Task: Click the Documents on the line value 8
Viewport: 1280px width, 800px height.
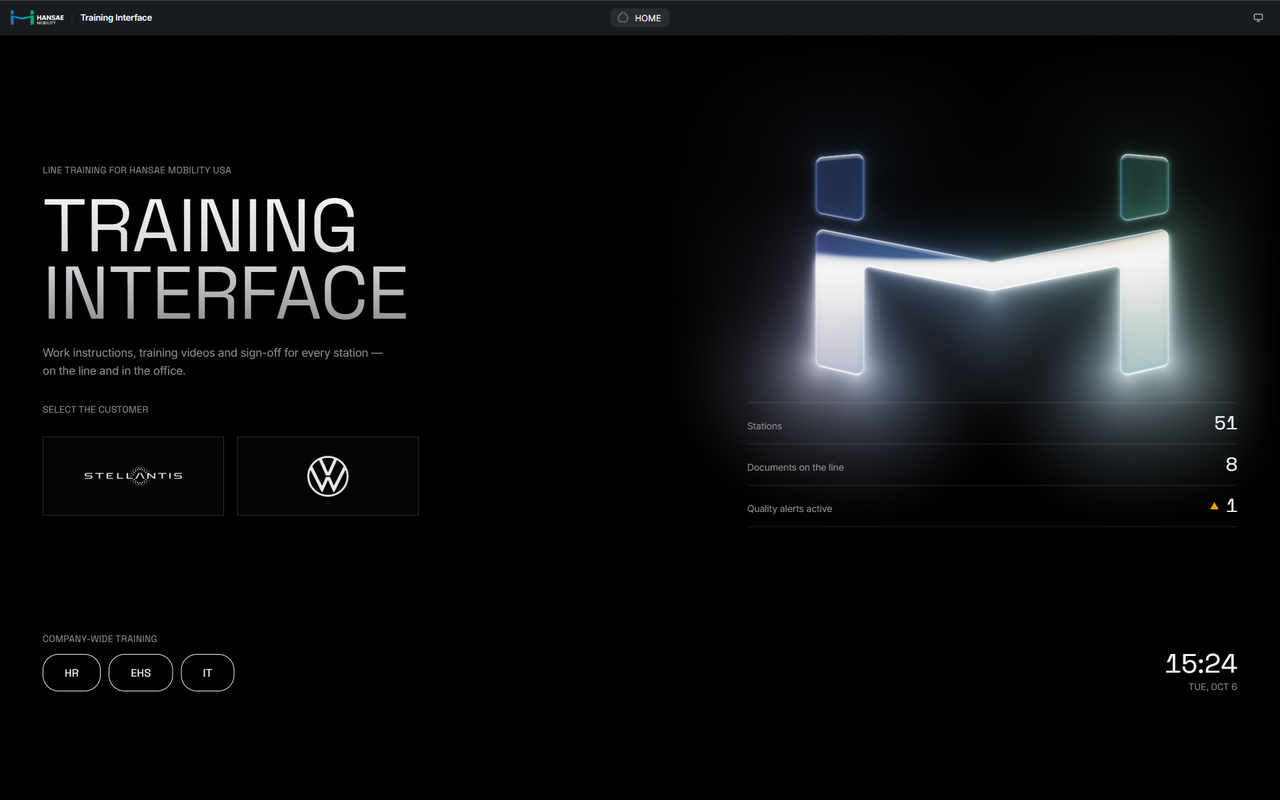Action: [x=1231, y=465]
